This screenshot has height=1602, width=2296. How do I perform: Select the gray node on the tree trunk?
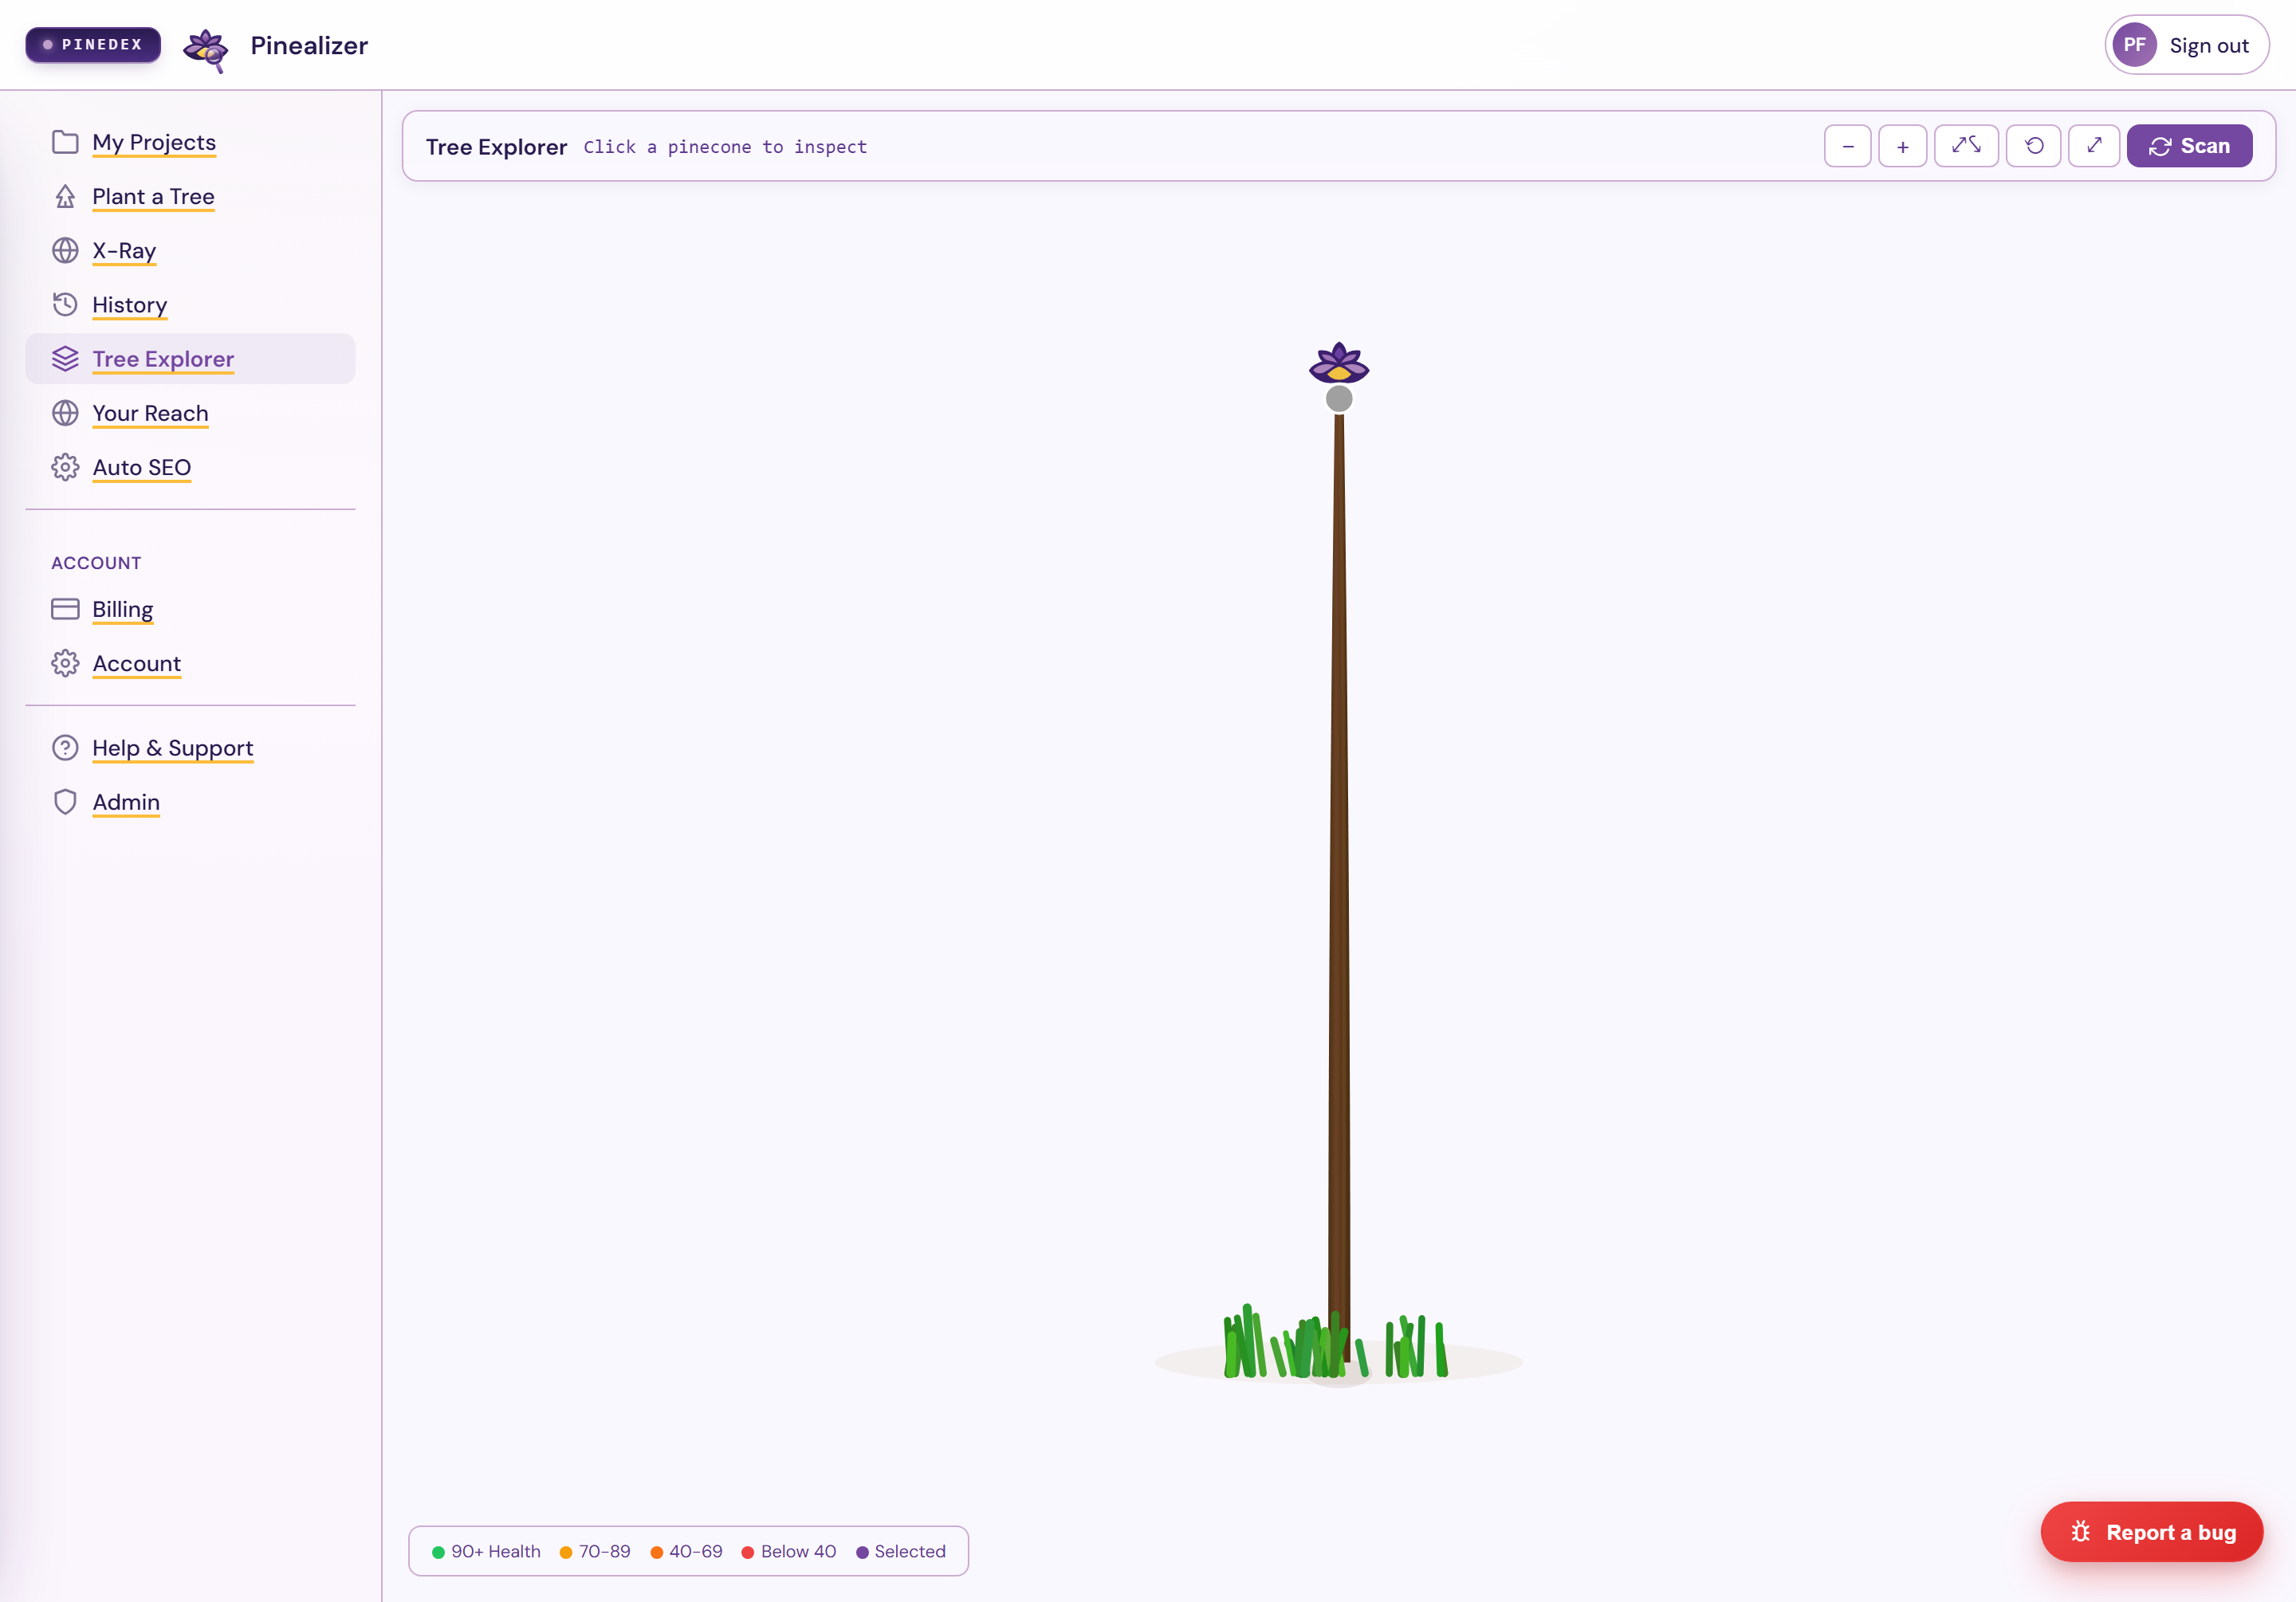(x=1339, y=399)
